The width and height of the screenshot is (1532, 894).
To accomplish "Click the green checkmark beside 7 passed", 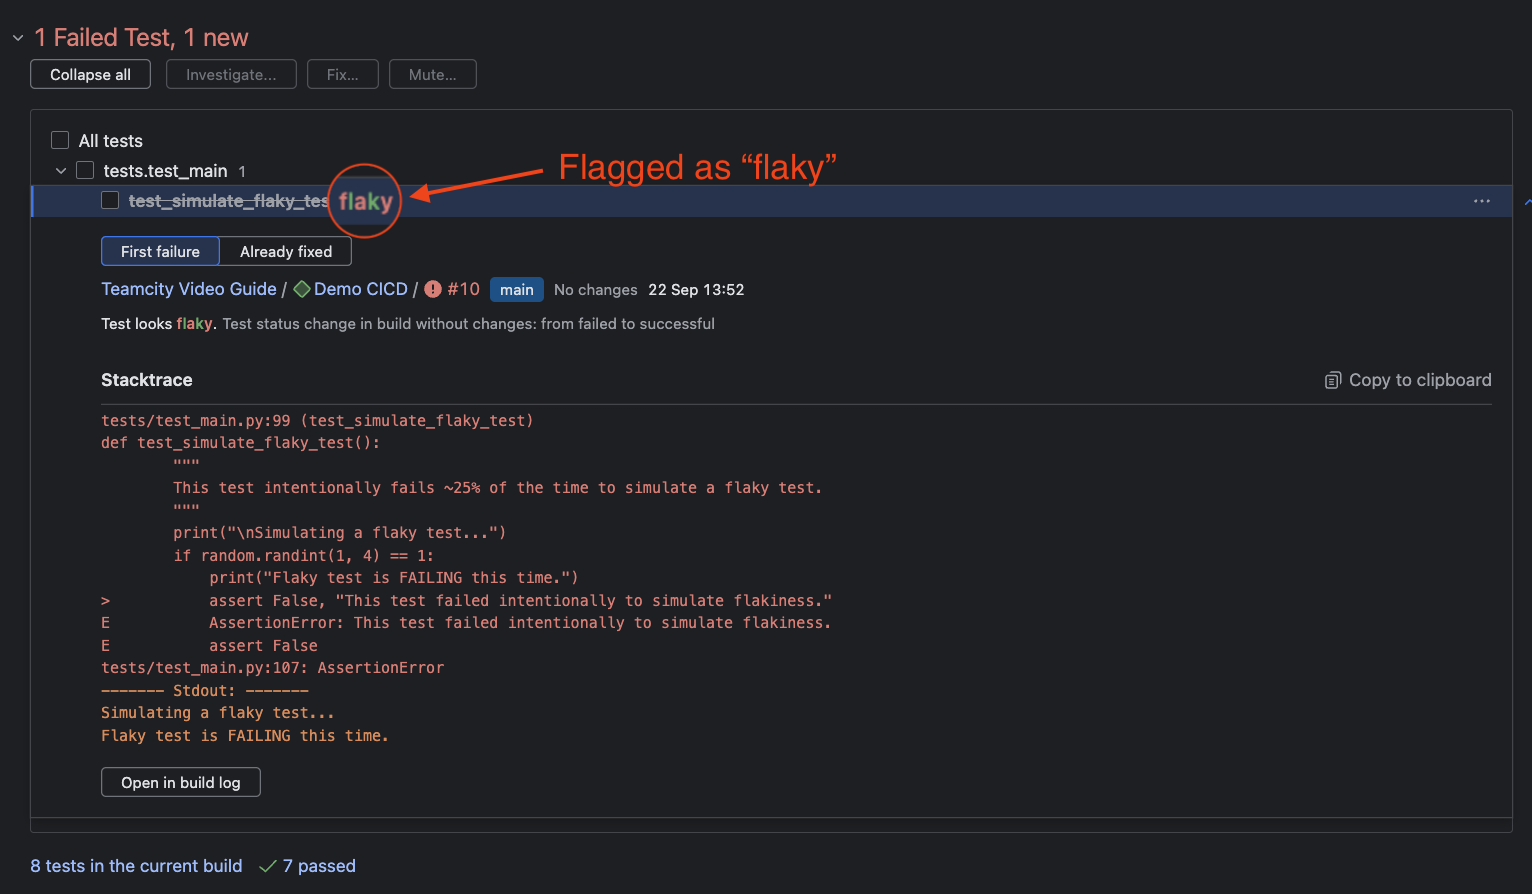I will click(x=267, y=866).
